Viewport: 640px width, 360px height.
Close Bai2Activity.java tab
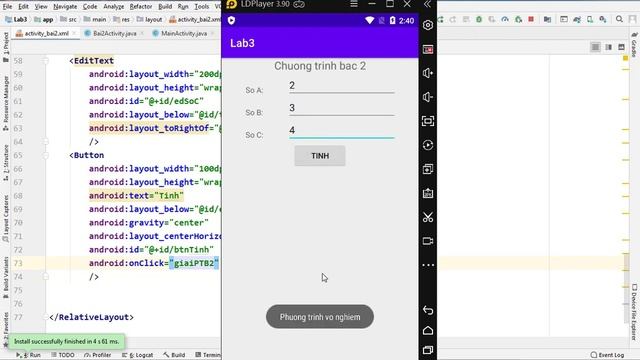click(142, 33)
